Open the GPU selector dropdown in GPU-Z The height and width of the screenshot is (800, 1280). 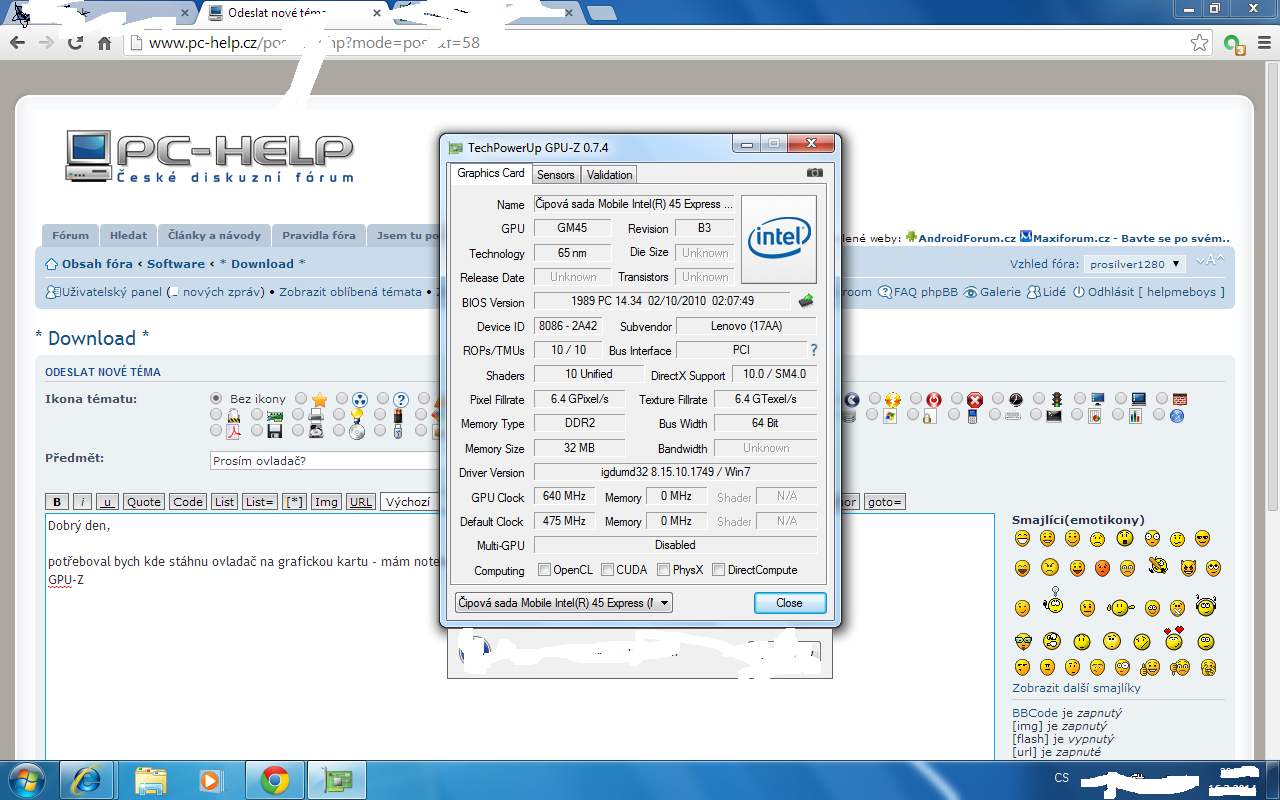pyautogui.click(x=563, y=603)
